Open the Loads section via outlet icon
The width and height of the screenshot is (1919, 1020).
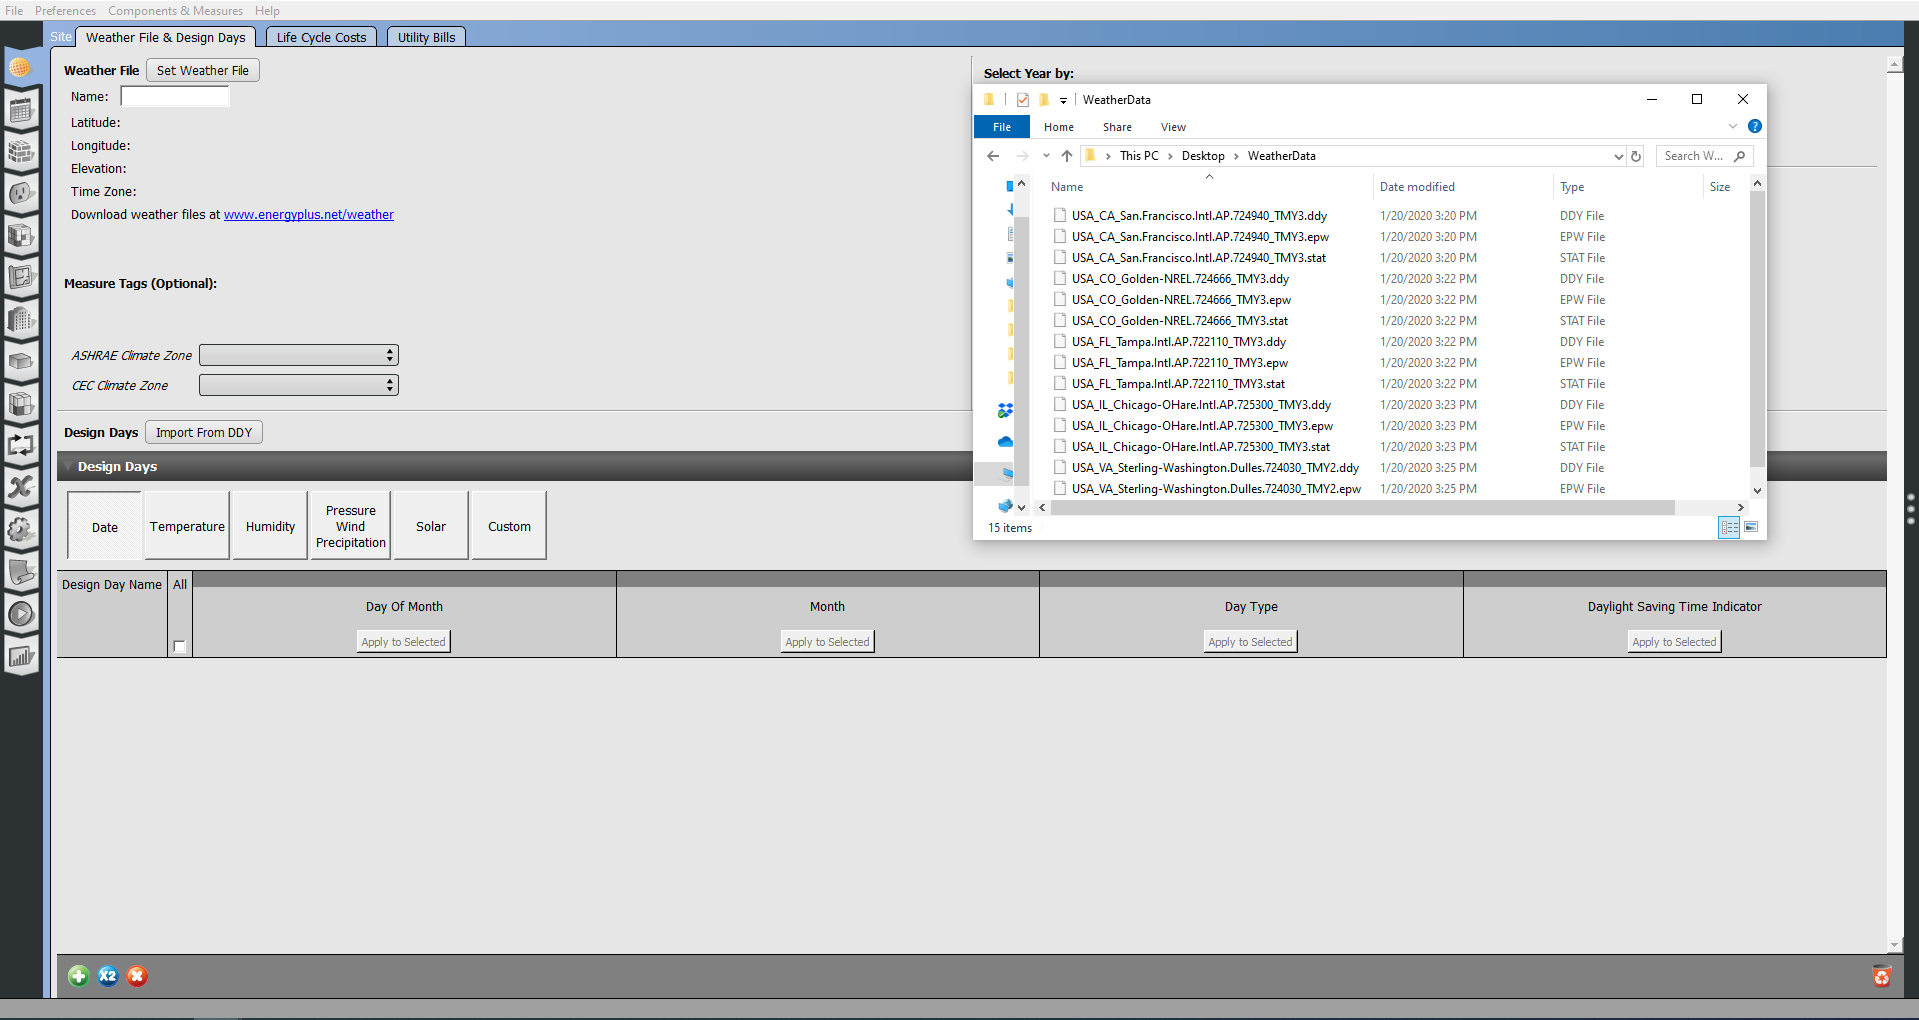22,194
